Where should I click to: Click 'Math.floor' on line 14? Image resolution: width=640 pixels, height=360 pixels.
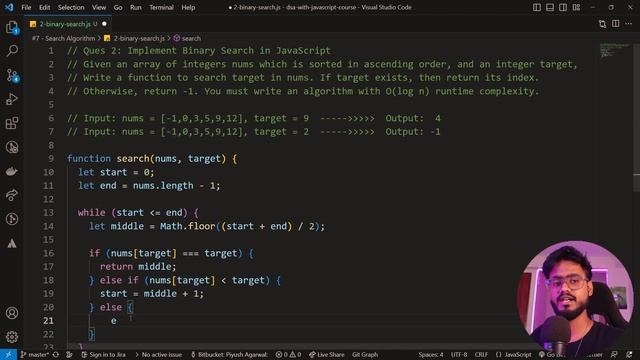coord(187,226)
